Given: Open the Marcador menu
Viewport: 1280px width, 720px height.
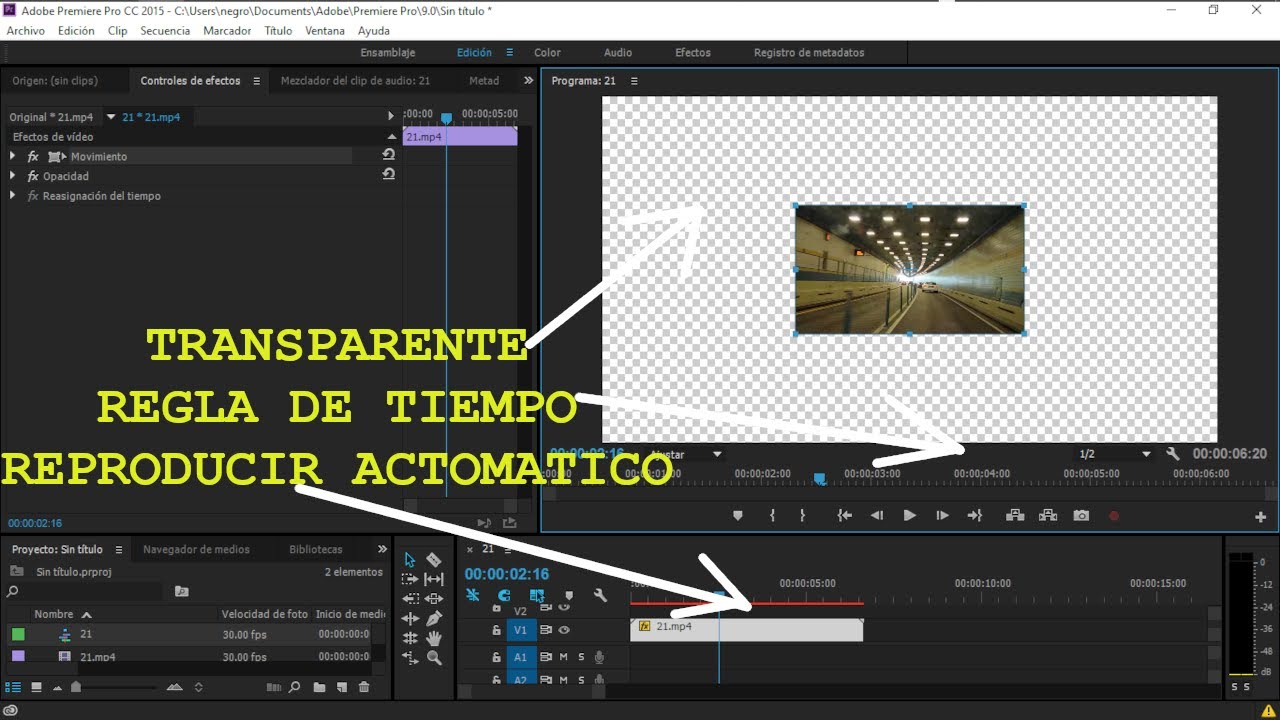Looking at the screenshot, I should (227, 31).
